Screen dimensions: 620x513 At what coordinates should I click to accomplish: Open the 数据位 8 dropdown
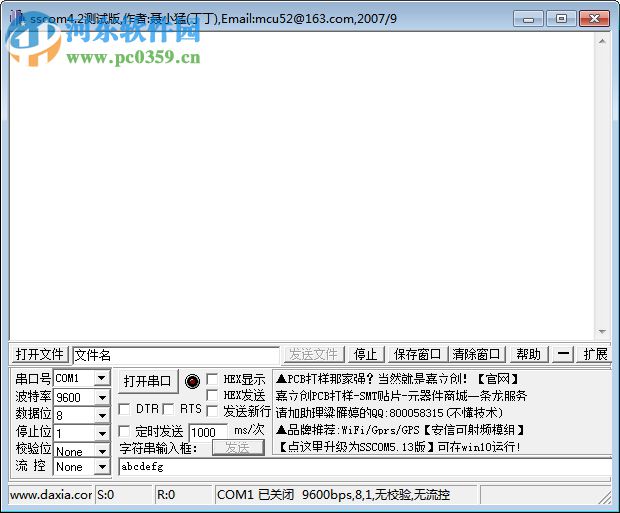102,415
